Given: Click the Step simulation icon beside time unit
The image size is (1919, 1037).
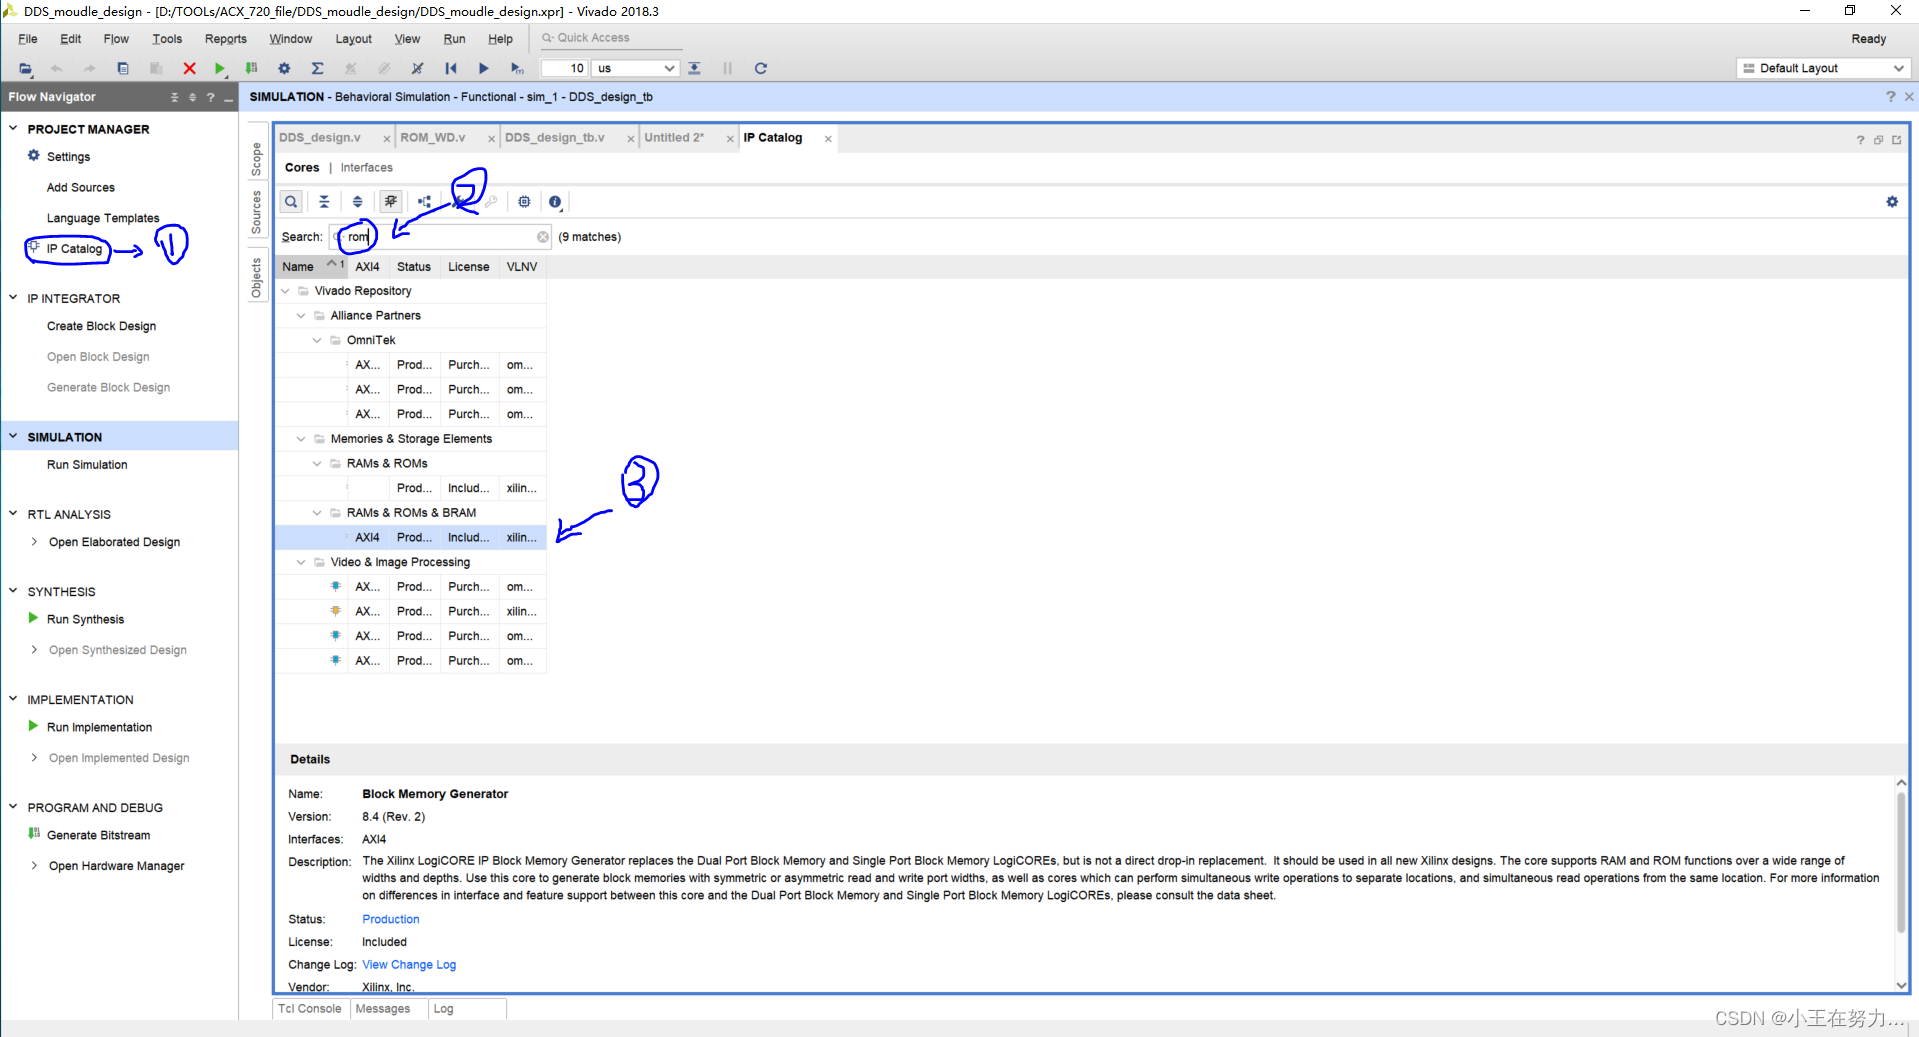Looking at the screenshot, I should (x=695, y=68).
